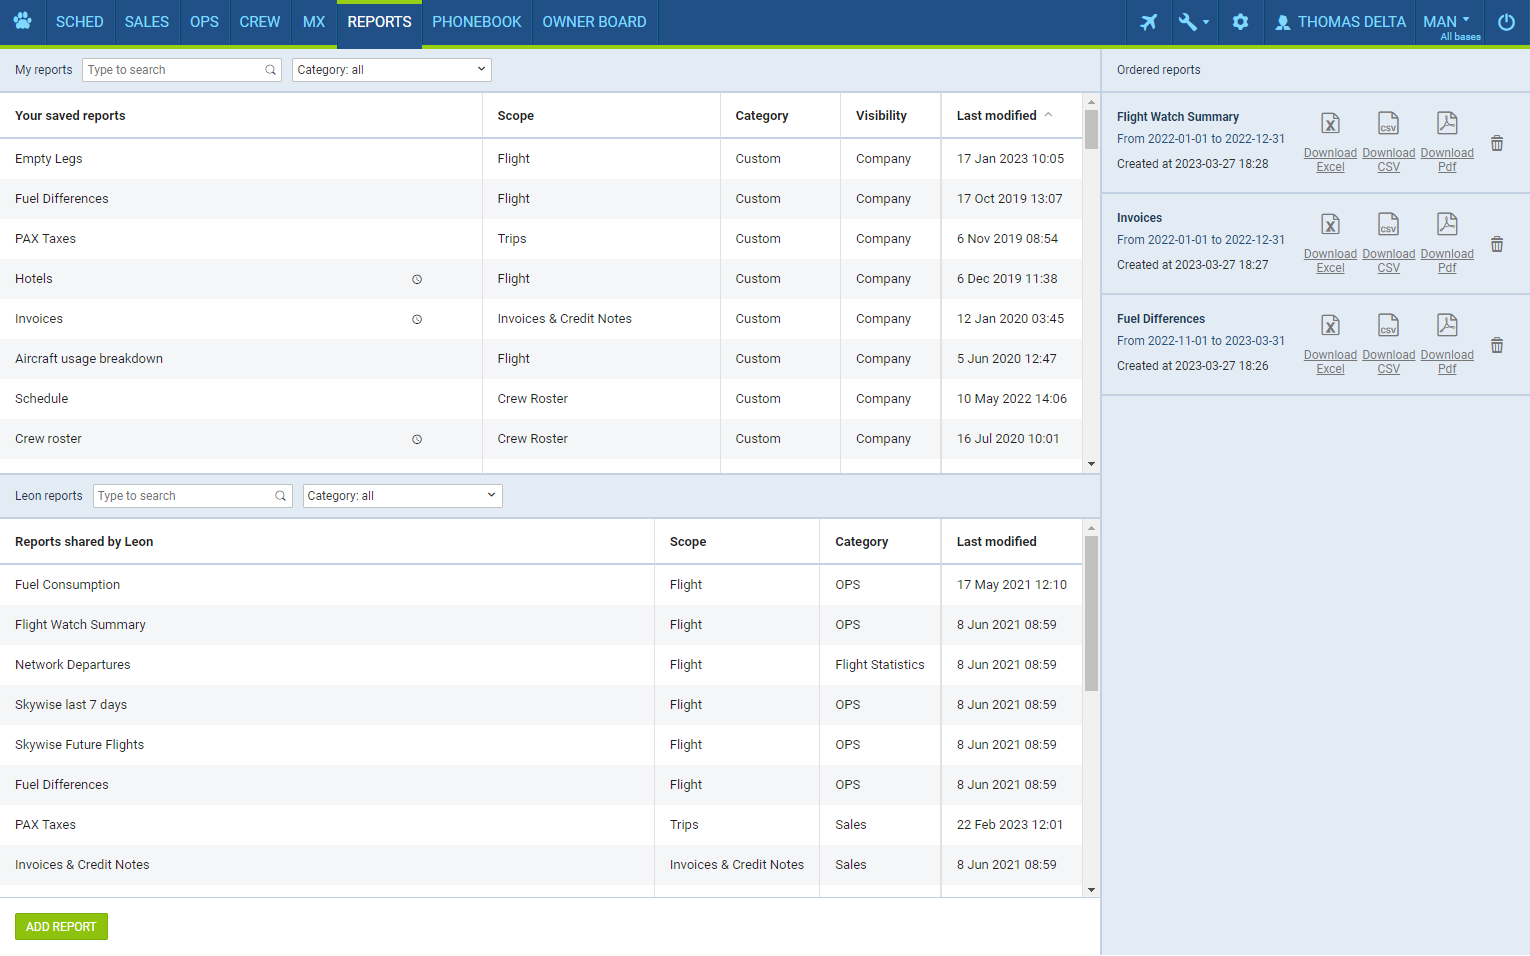This screenshot has width=1530, height=956.
Task: Click the Flight Watch Summary PDF download icon
Action: click(1447, 123)
